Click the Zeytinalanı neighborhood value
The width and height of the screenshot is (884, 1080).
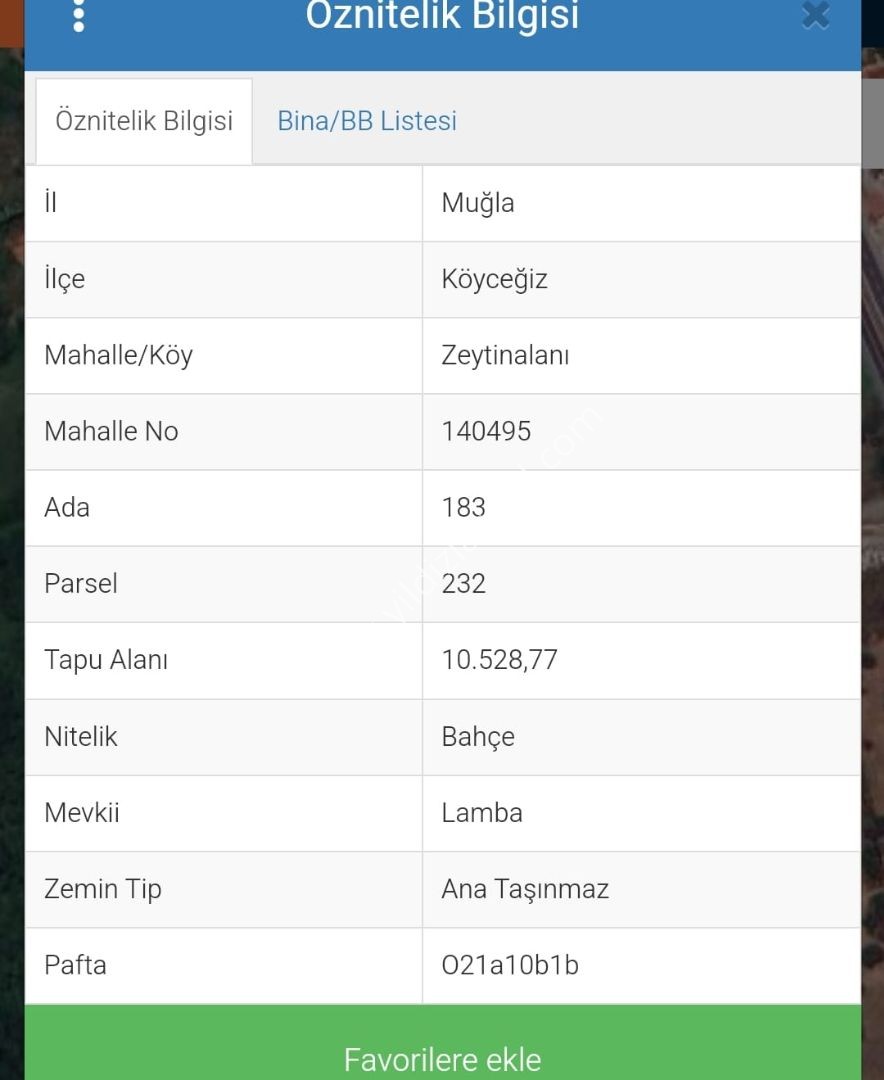pyautogui.click(x=505, y=356)
